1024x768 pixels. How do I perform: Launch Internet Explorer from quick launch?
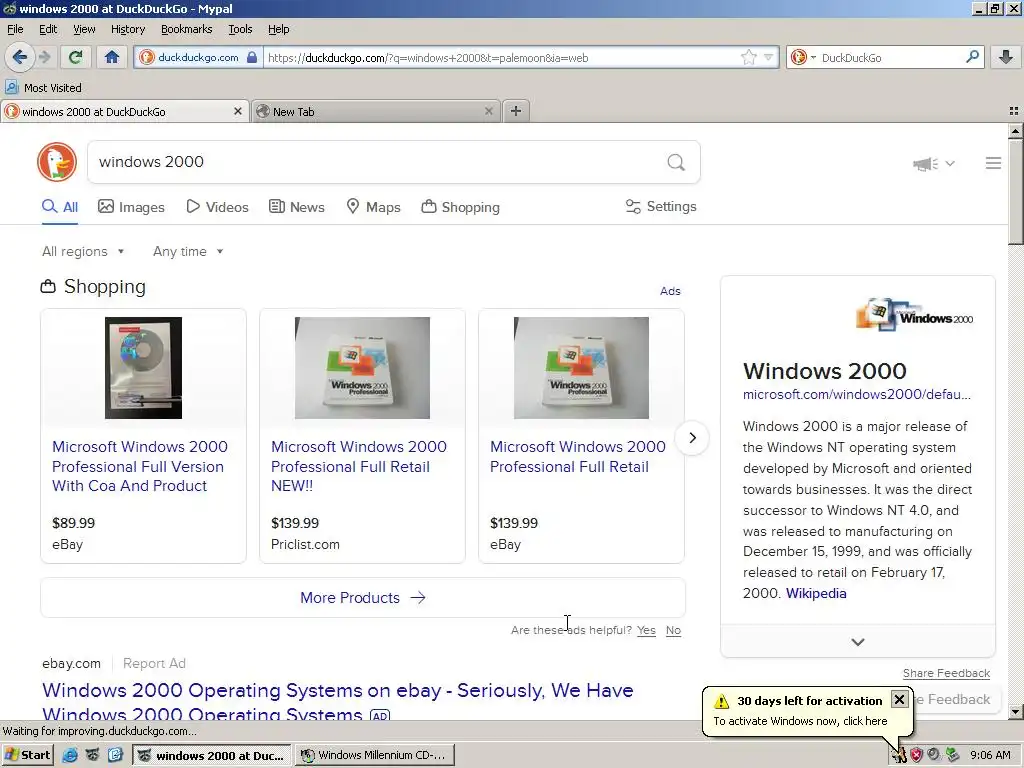[70, 756]
